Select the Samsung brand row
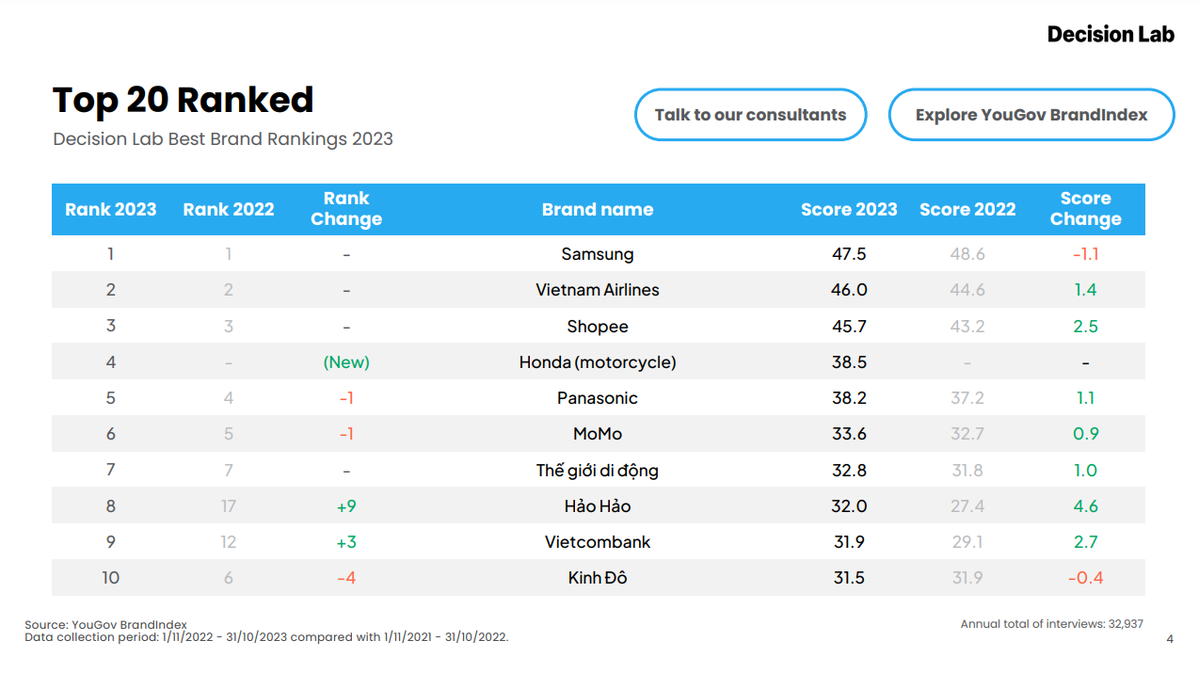 click(x=597, y=254)
